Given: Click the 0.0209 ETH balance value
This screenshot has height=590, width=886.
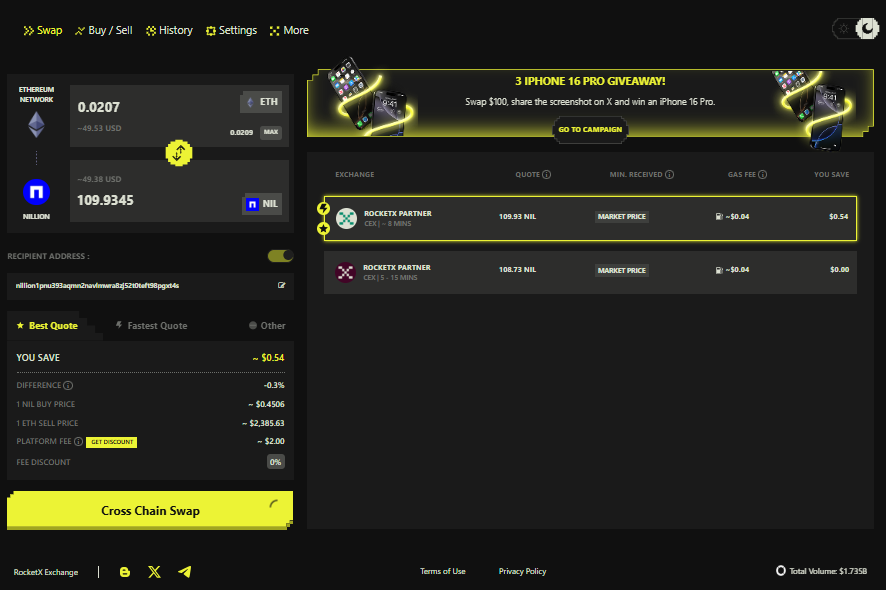Looking at the screenshot, I should point(241,132).
